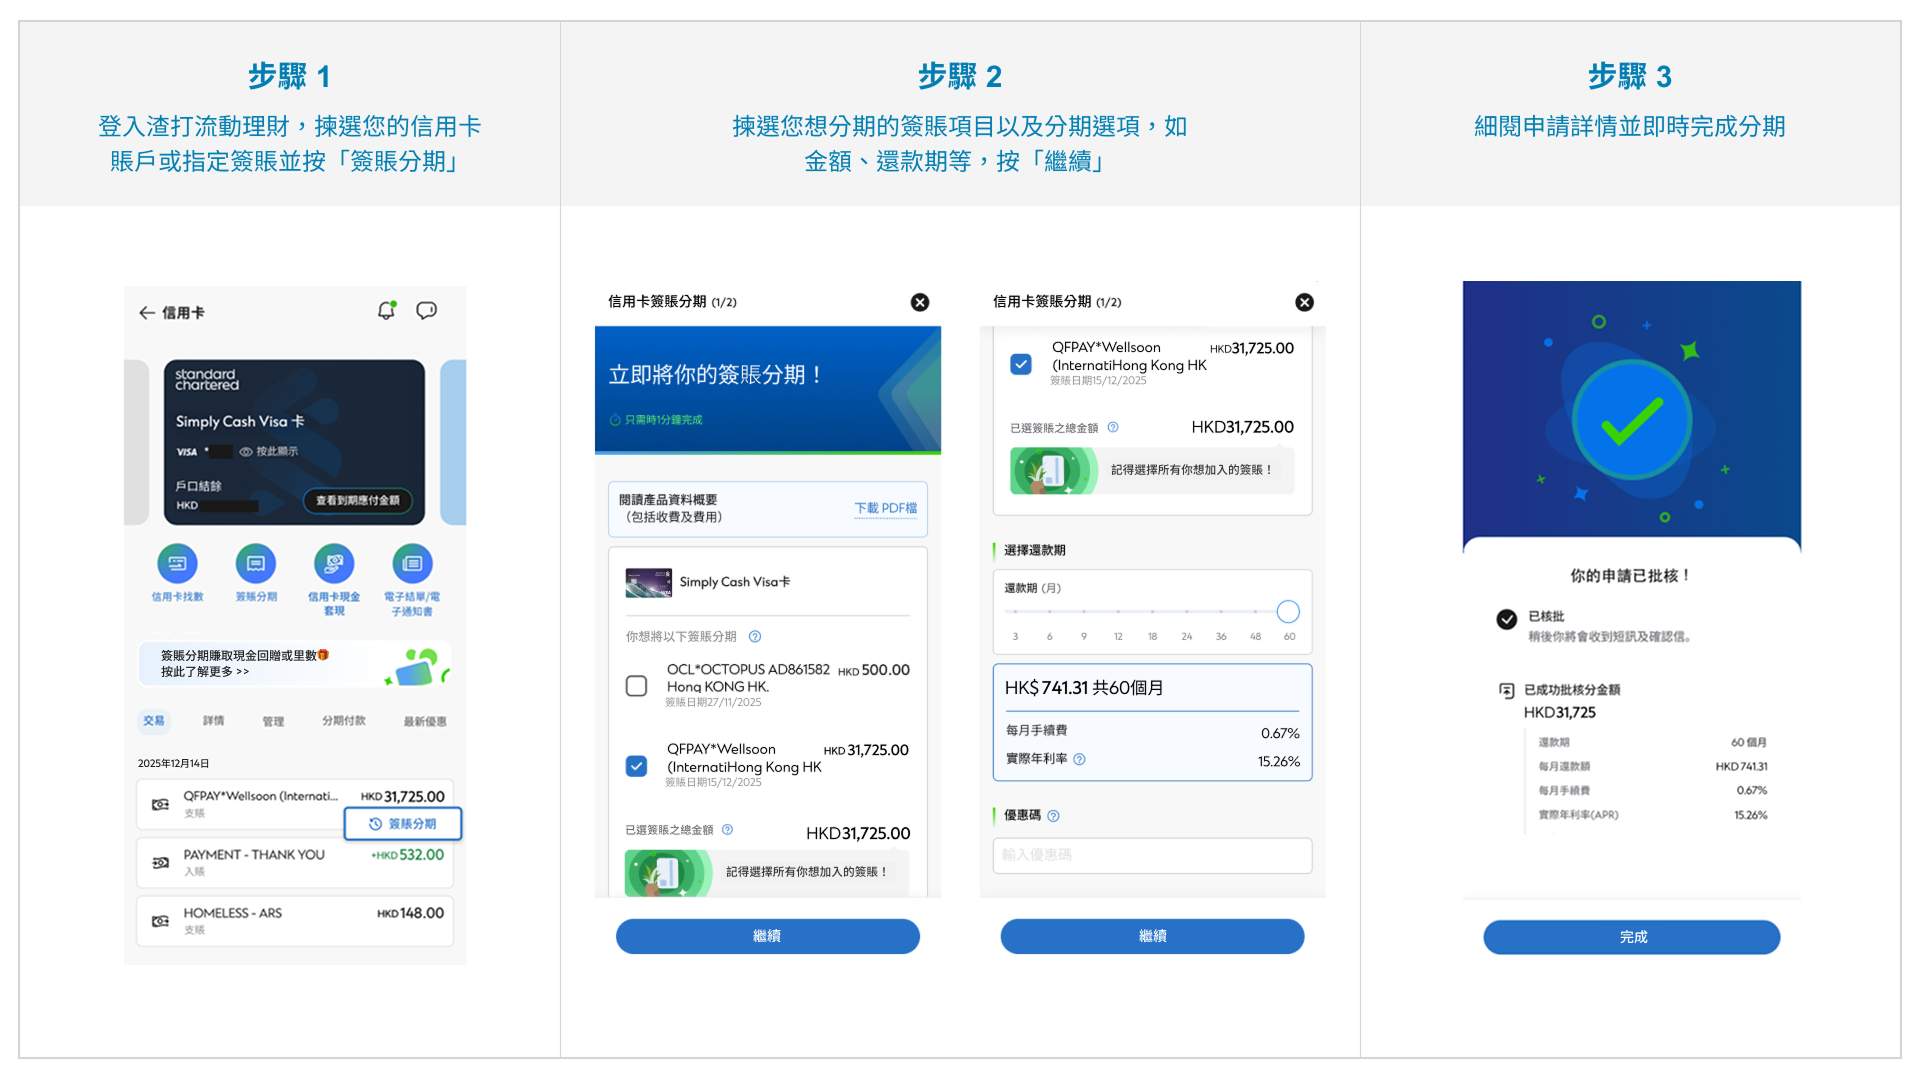
Task: Toggle the QFPAY*Wellsoon checkbox on step 2 right screen
Action: tap(1021, 365)
